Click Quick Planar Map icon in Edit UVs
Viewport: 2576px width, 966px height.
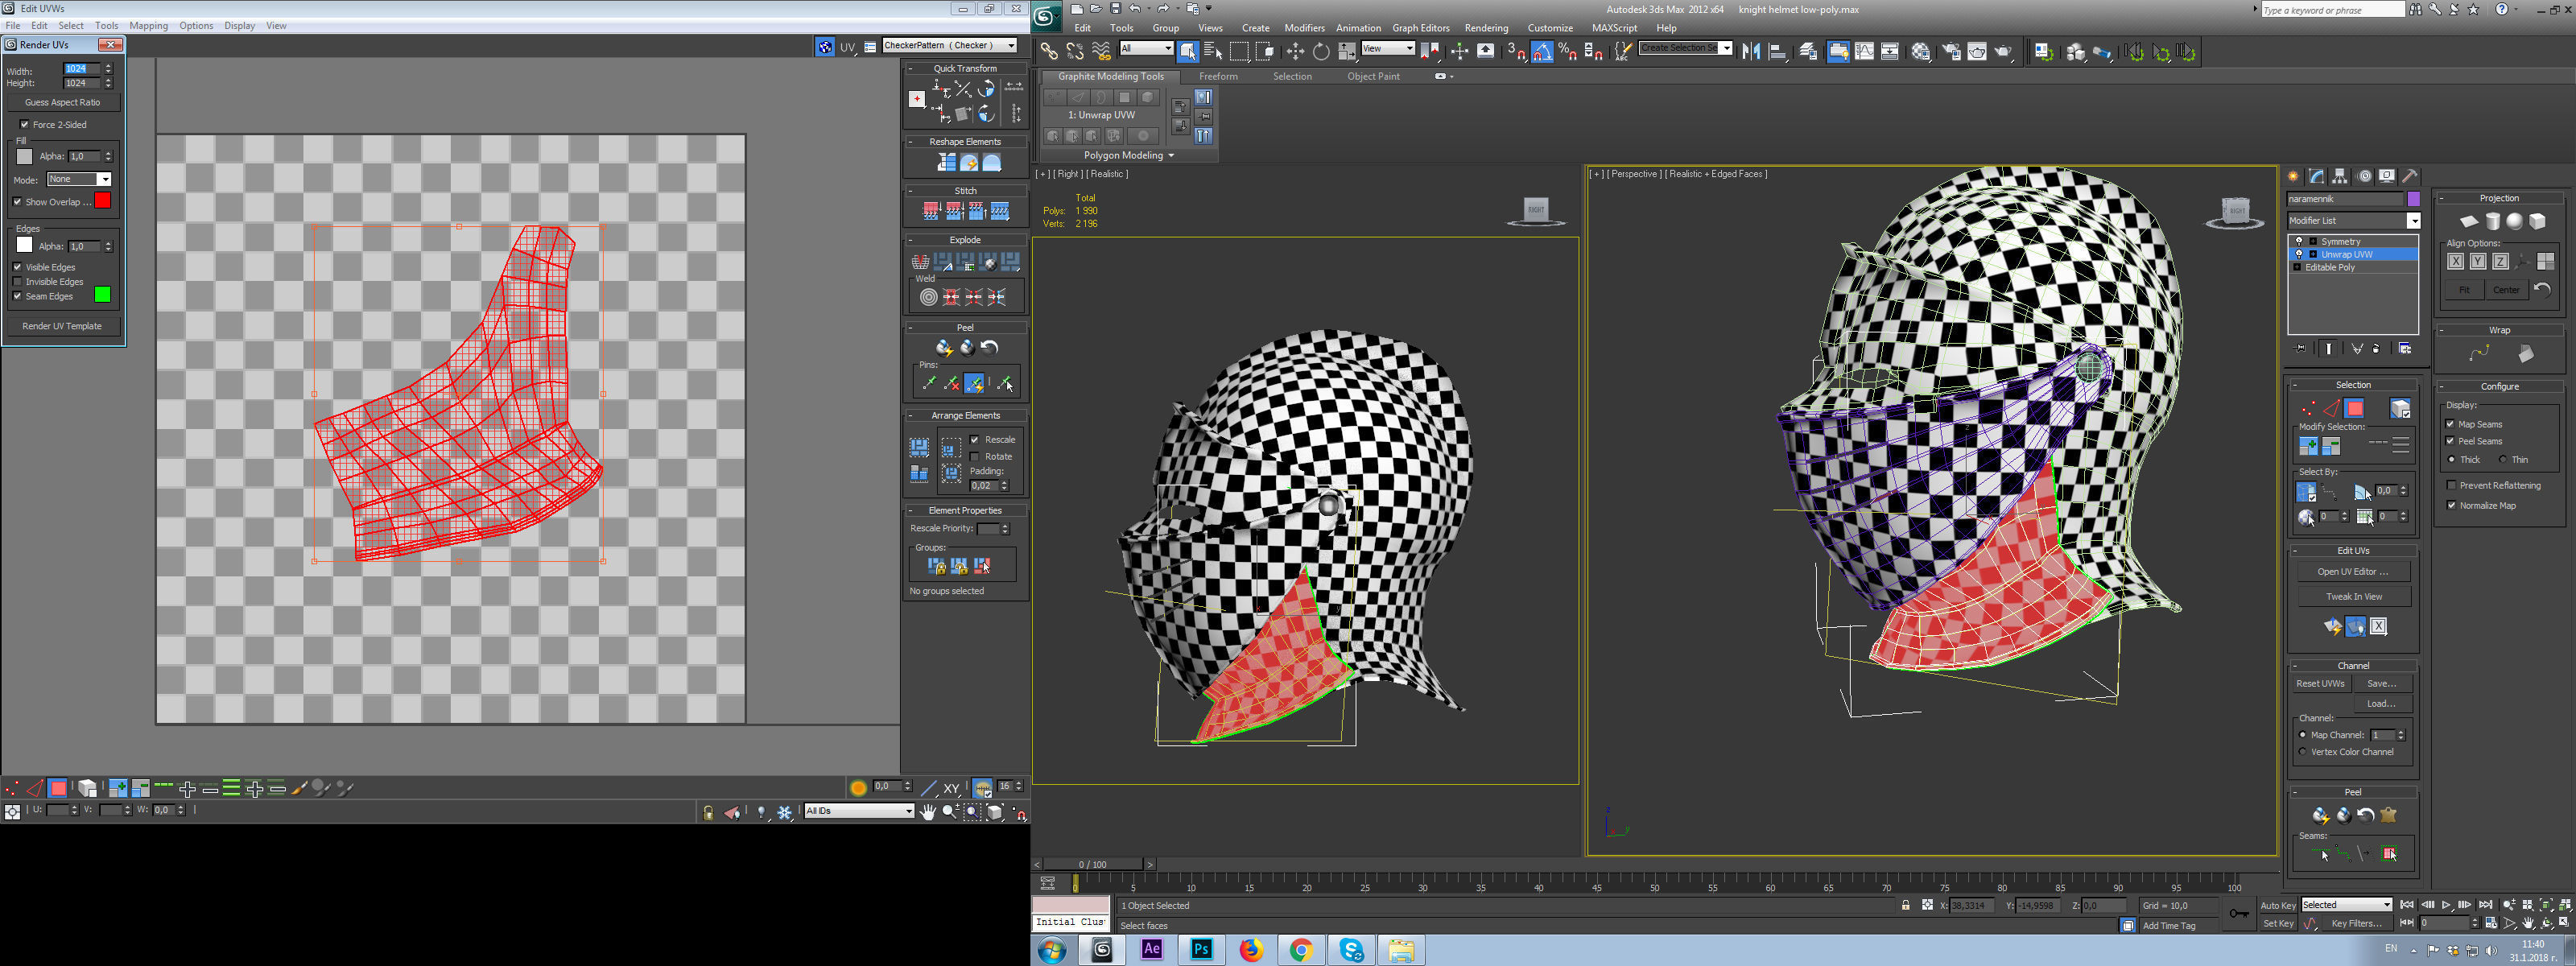click(x=2332, y=627)
